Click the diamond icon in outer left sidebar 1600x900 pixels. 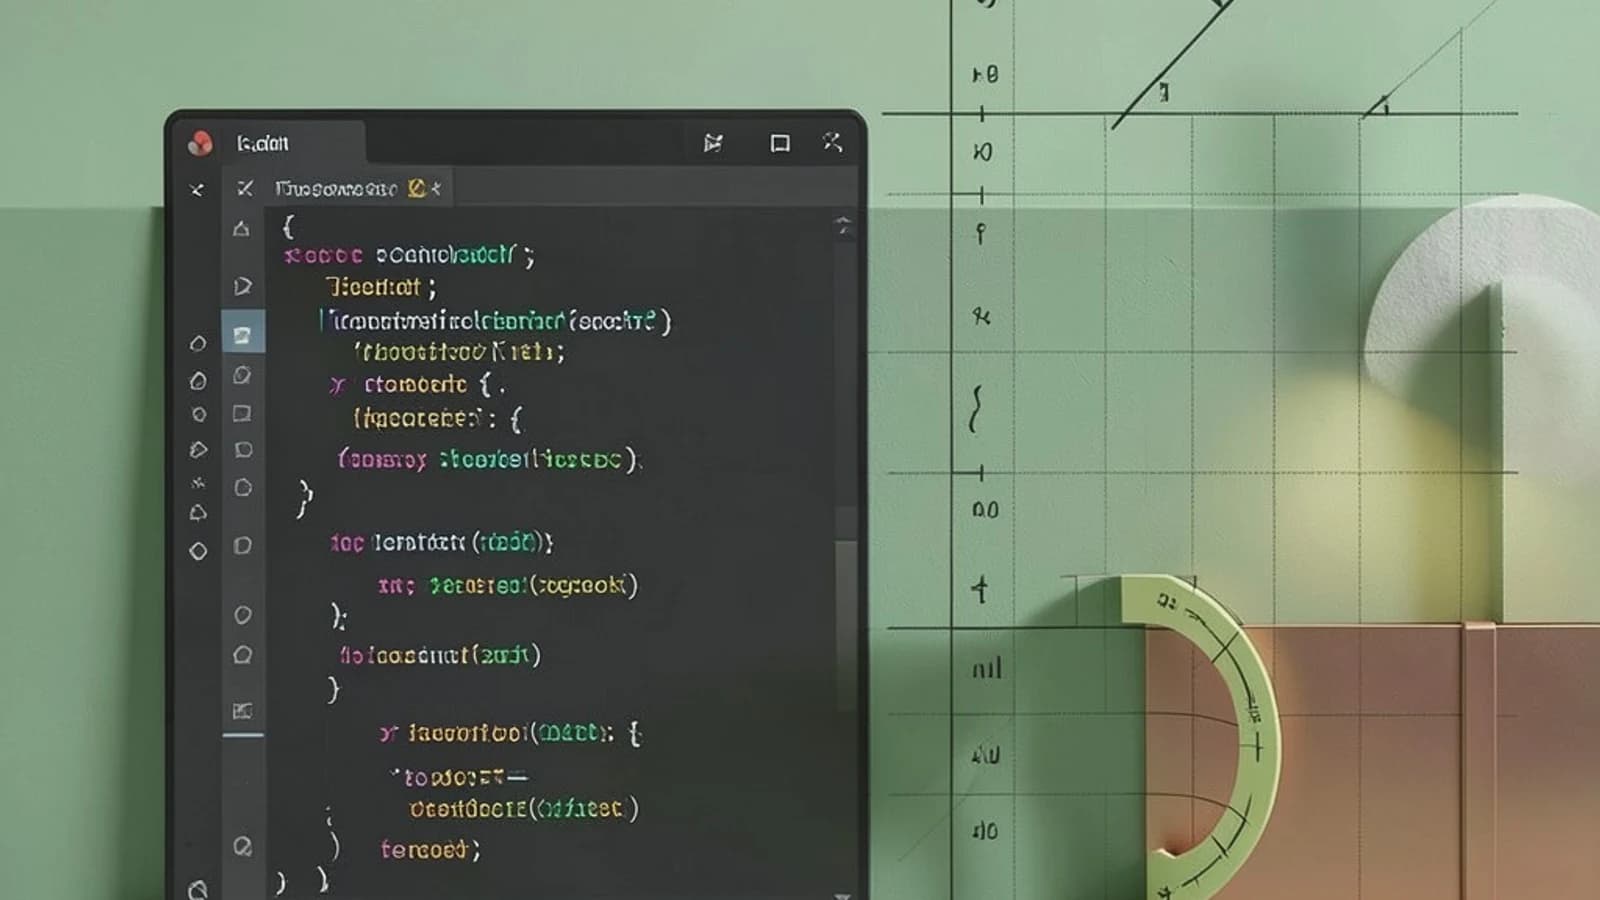point(198,551)
